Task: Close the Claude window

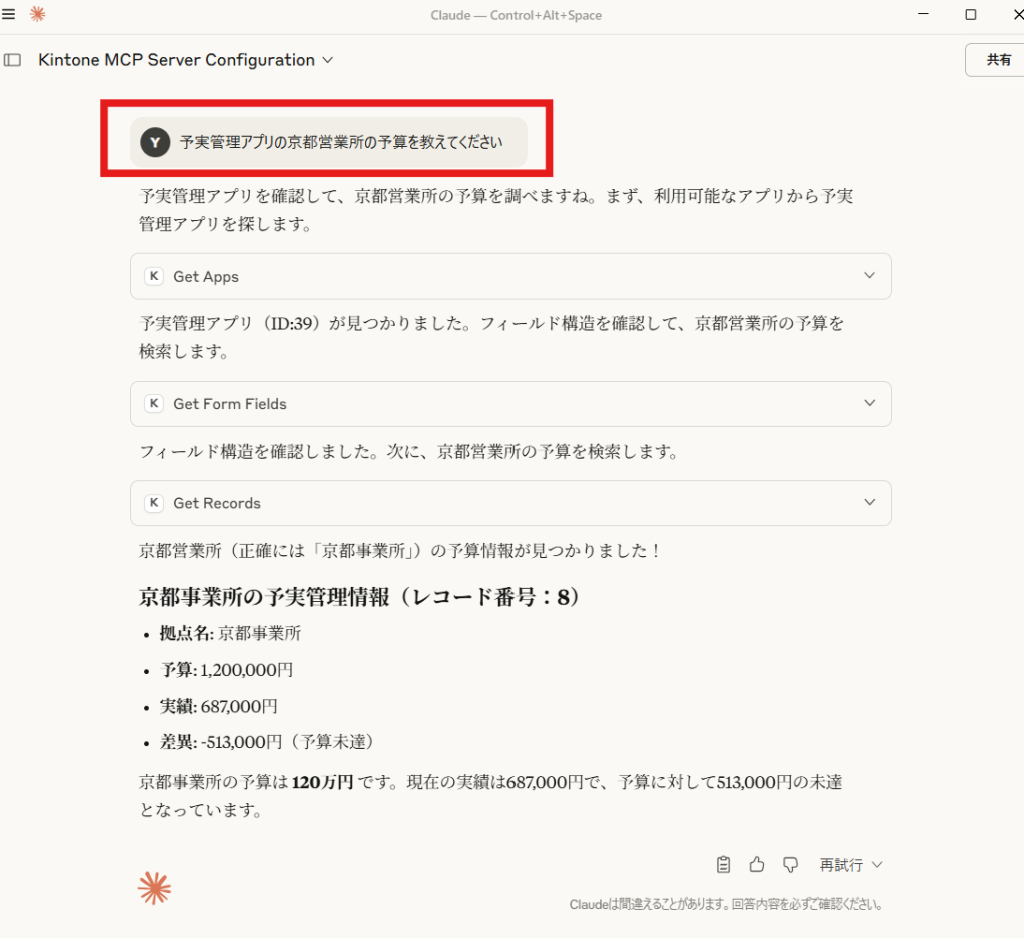Action: 1018,14
